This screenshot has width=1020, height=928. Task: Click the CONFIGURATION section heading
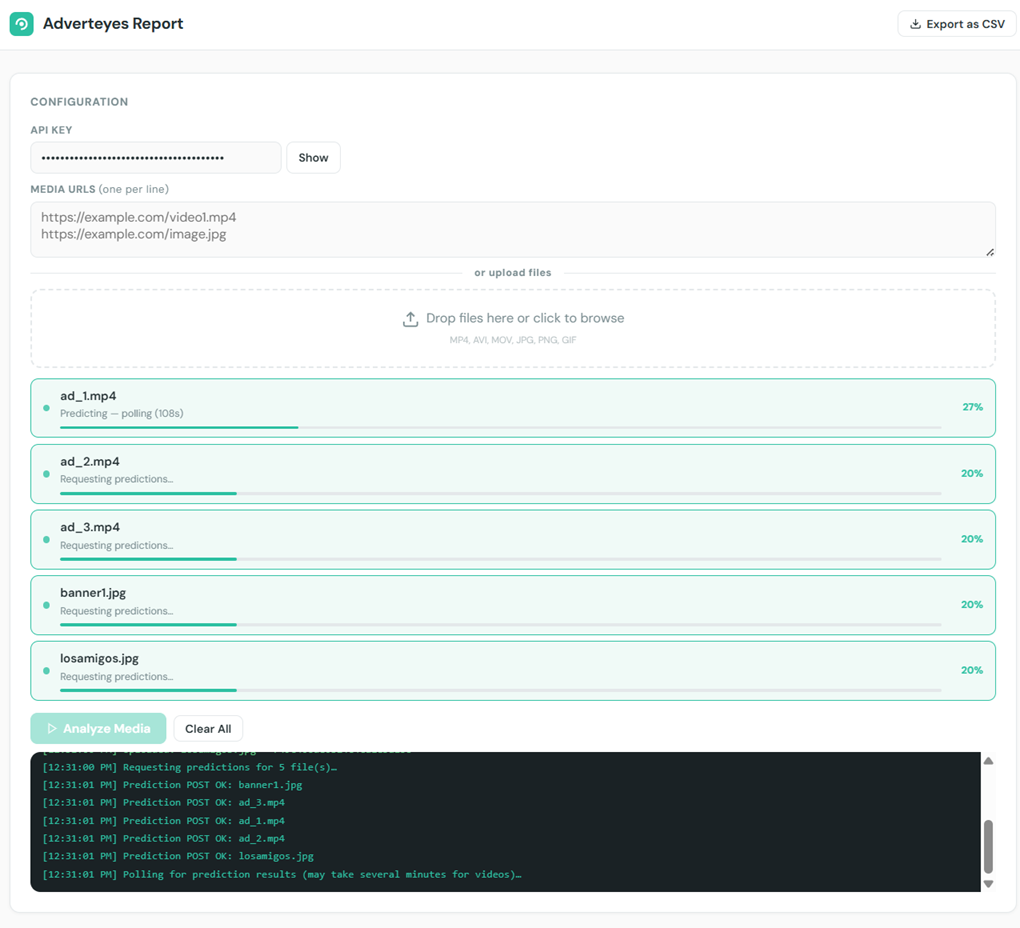click(79, 102)
